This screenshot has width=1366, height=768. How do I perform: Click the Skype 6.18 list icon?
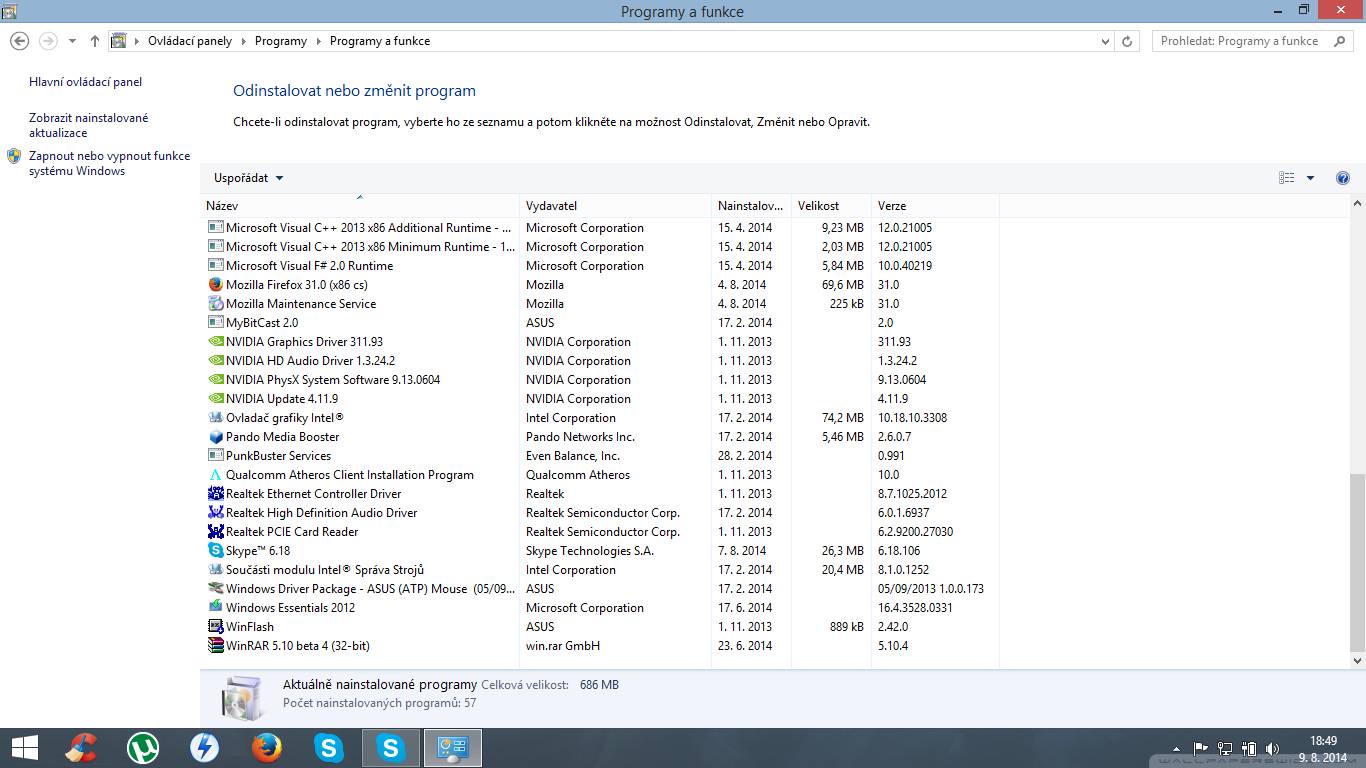[x=215, y=551]
